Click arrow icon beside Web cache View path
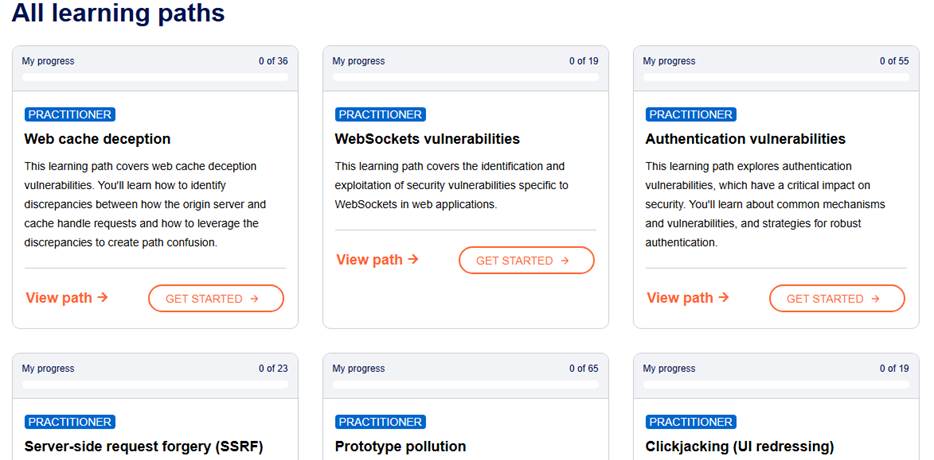Image resolution: width=934 pixels, height=460 pixels. click(102, 297)
